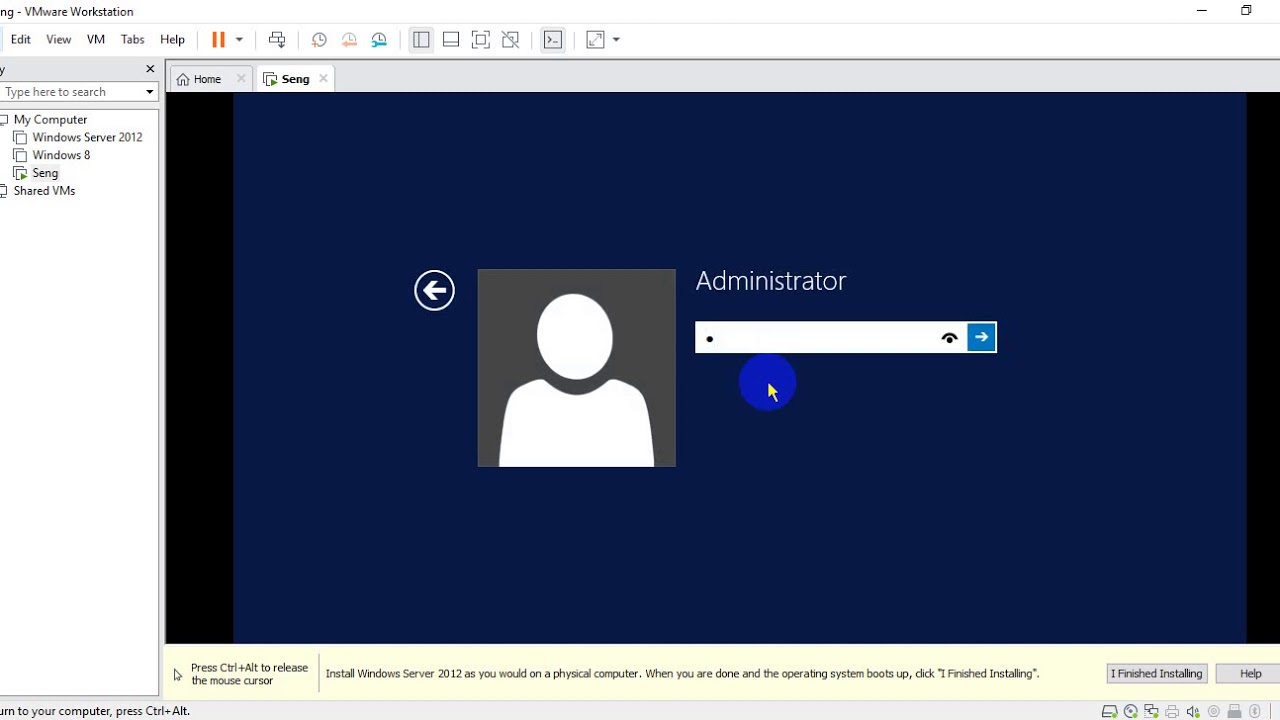The width and height of the screenshot is (1280, 720).
Task: Click the running Seng VM icon
Action: pos(20,174)
